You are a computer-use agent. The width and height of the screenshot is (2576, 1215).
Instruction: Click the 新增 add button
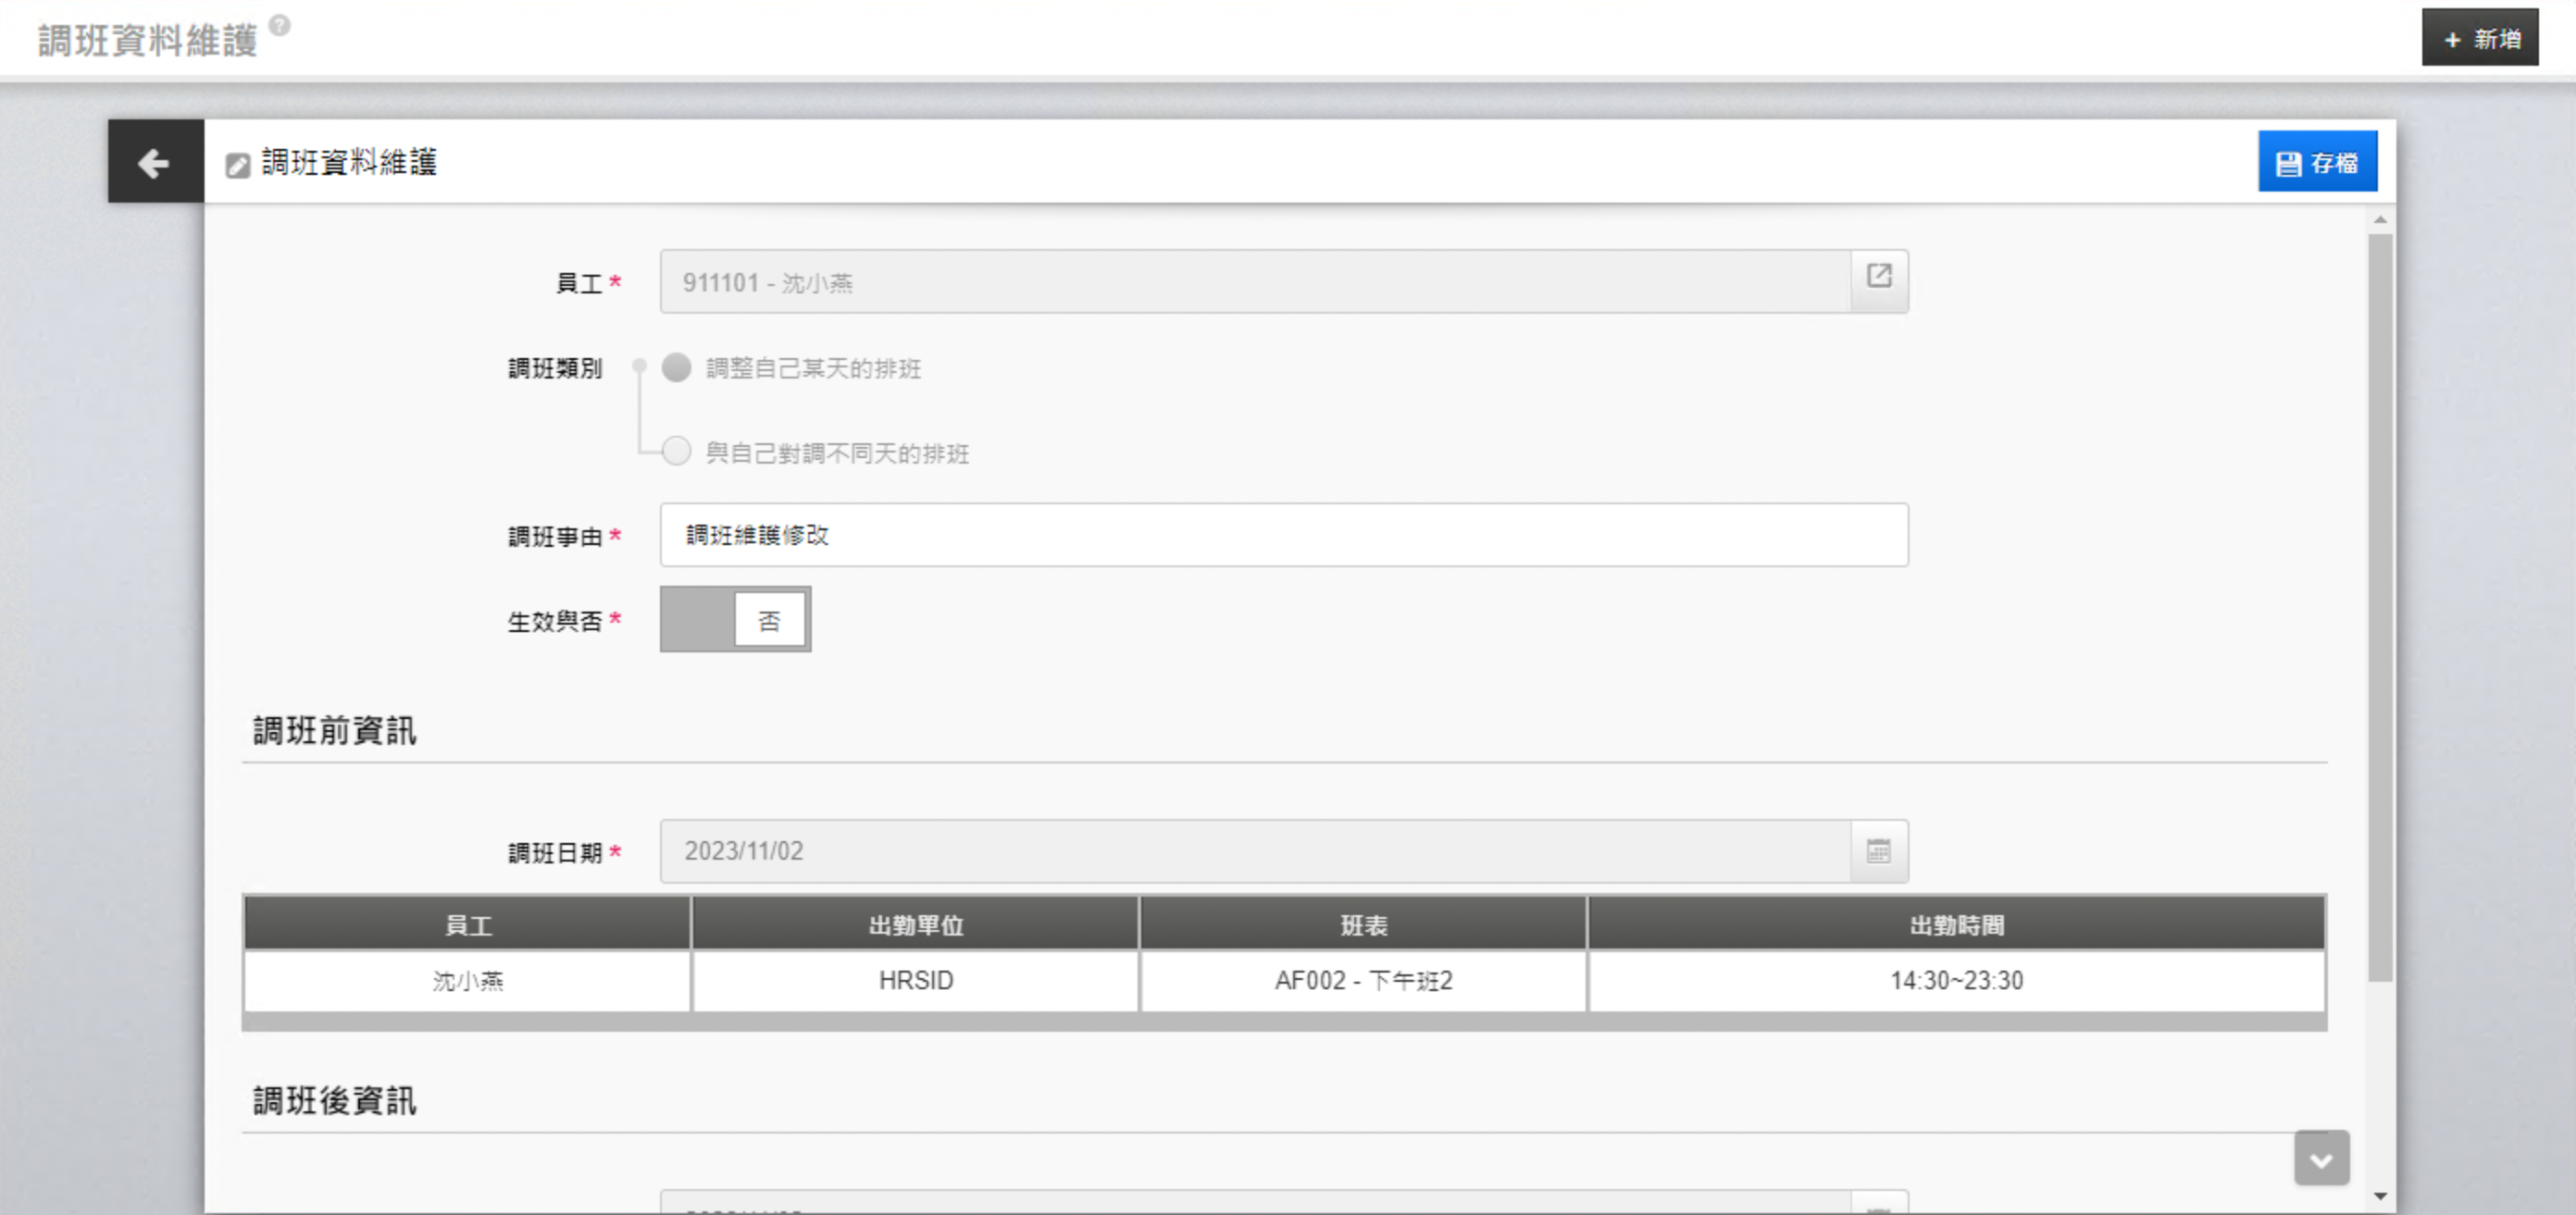point(2480,38)
